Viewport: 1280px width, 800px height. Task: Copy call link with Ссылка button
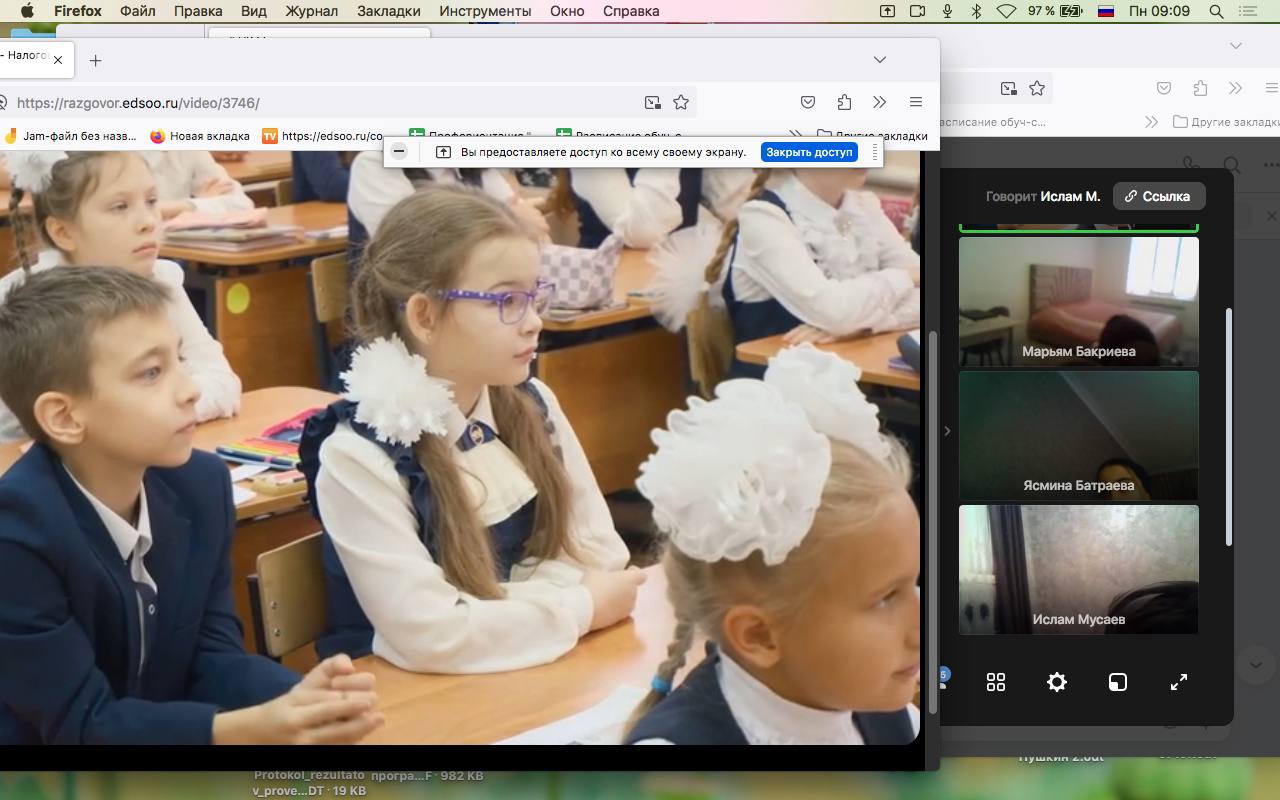[x=1158, y=196]
